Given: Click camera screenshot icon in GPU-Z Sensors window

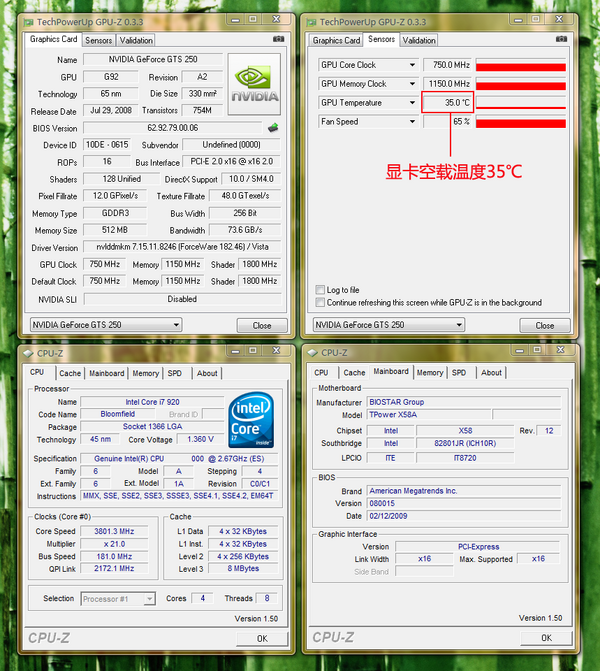Looking at the screenshot, I should pos(561,39).
